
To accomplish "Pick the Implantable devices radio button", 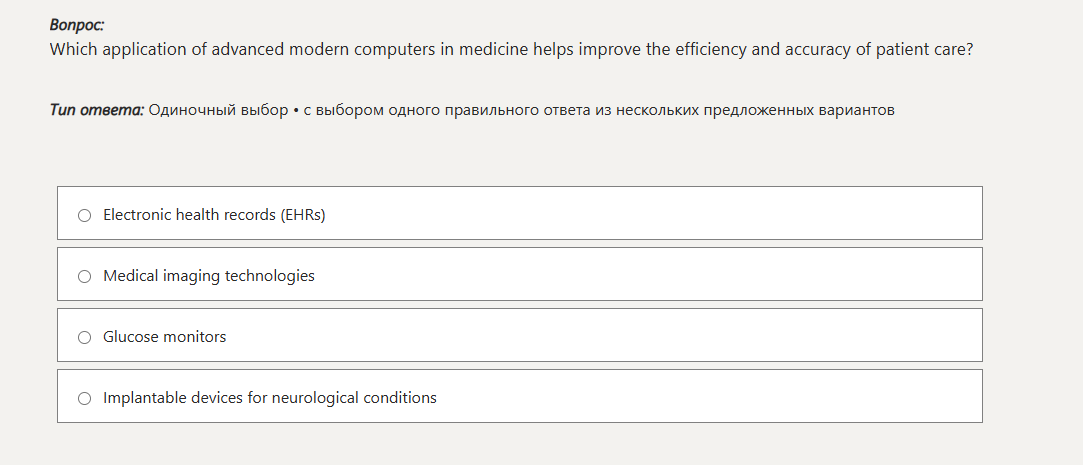I will coord(84,398).
